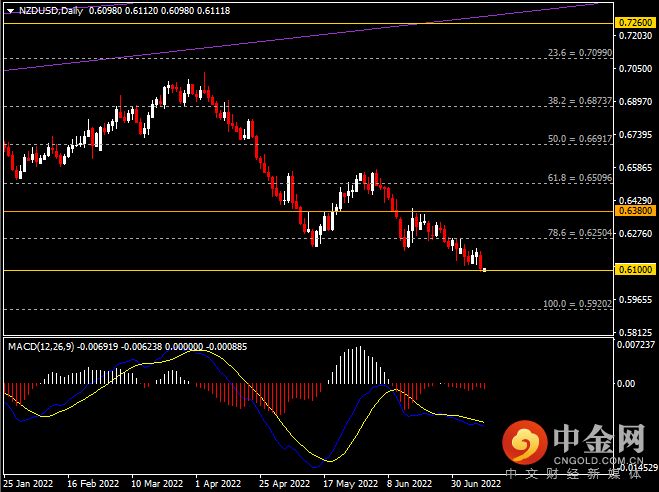The width and height of the screenshot is (659, 492).
Task: Click the 0.72030 price axis value
Action: tap(635, 36)
